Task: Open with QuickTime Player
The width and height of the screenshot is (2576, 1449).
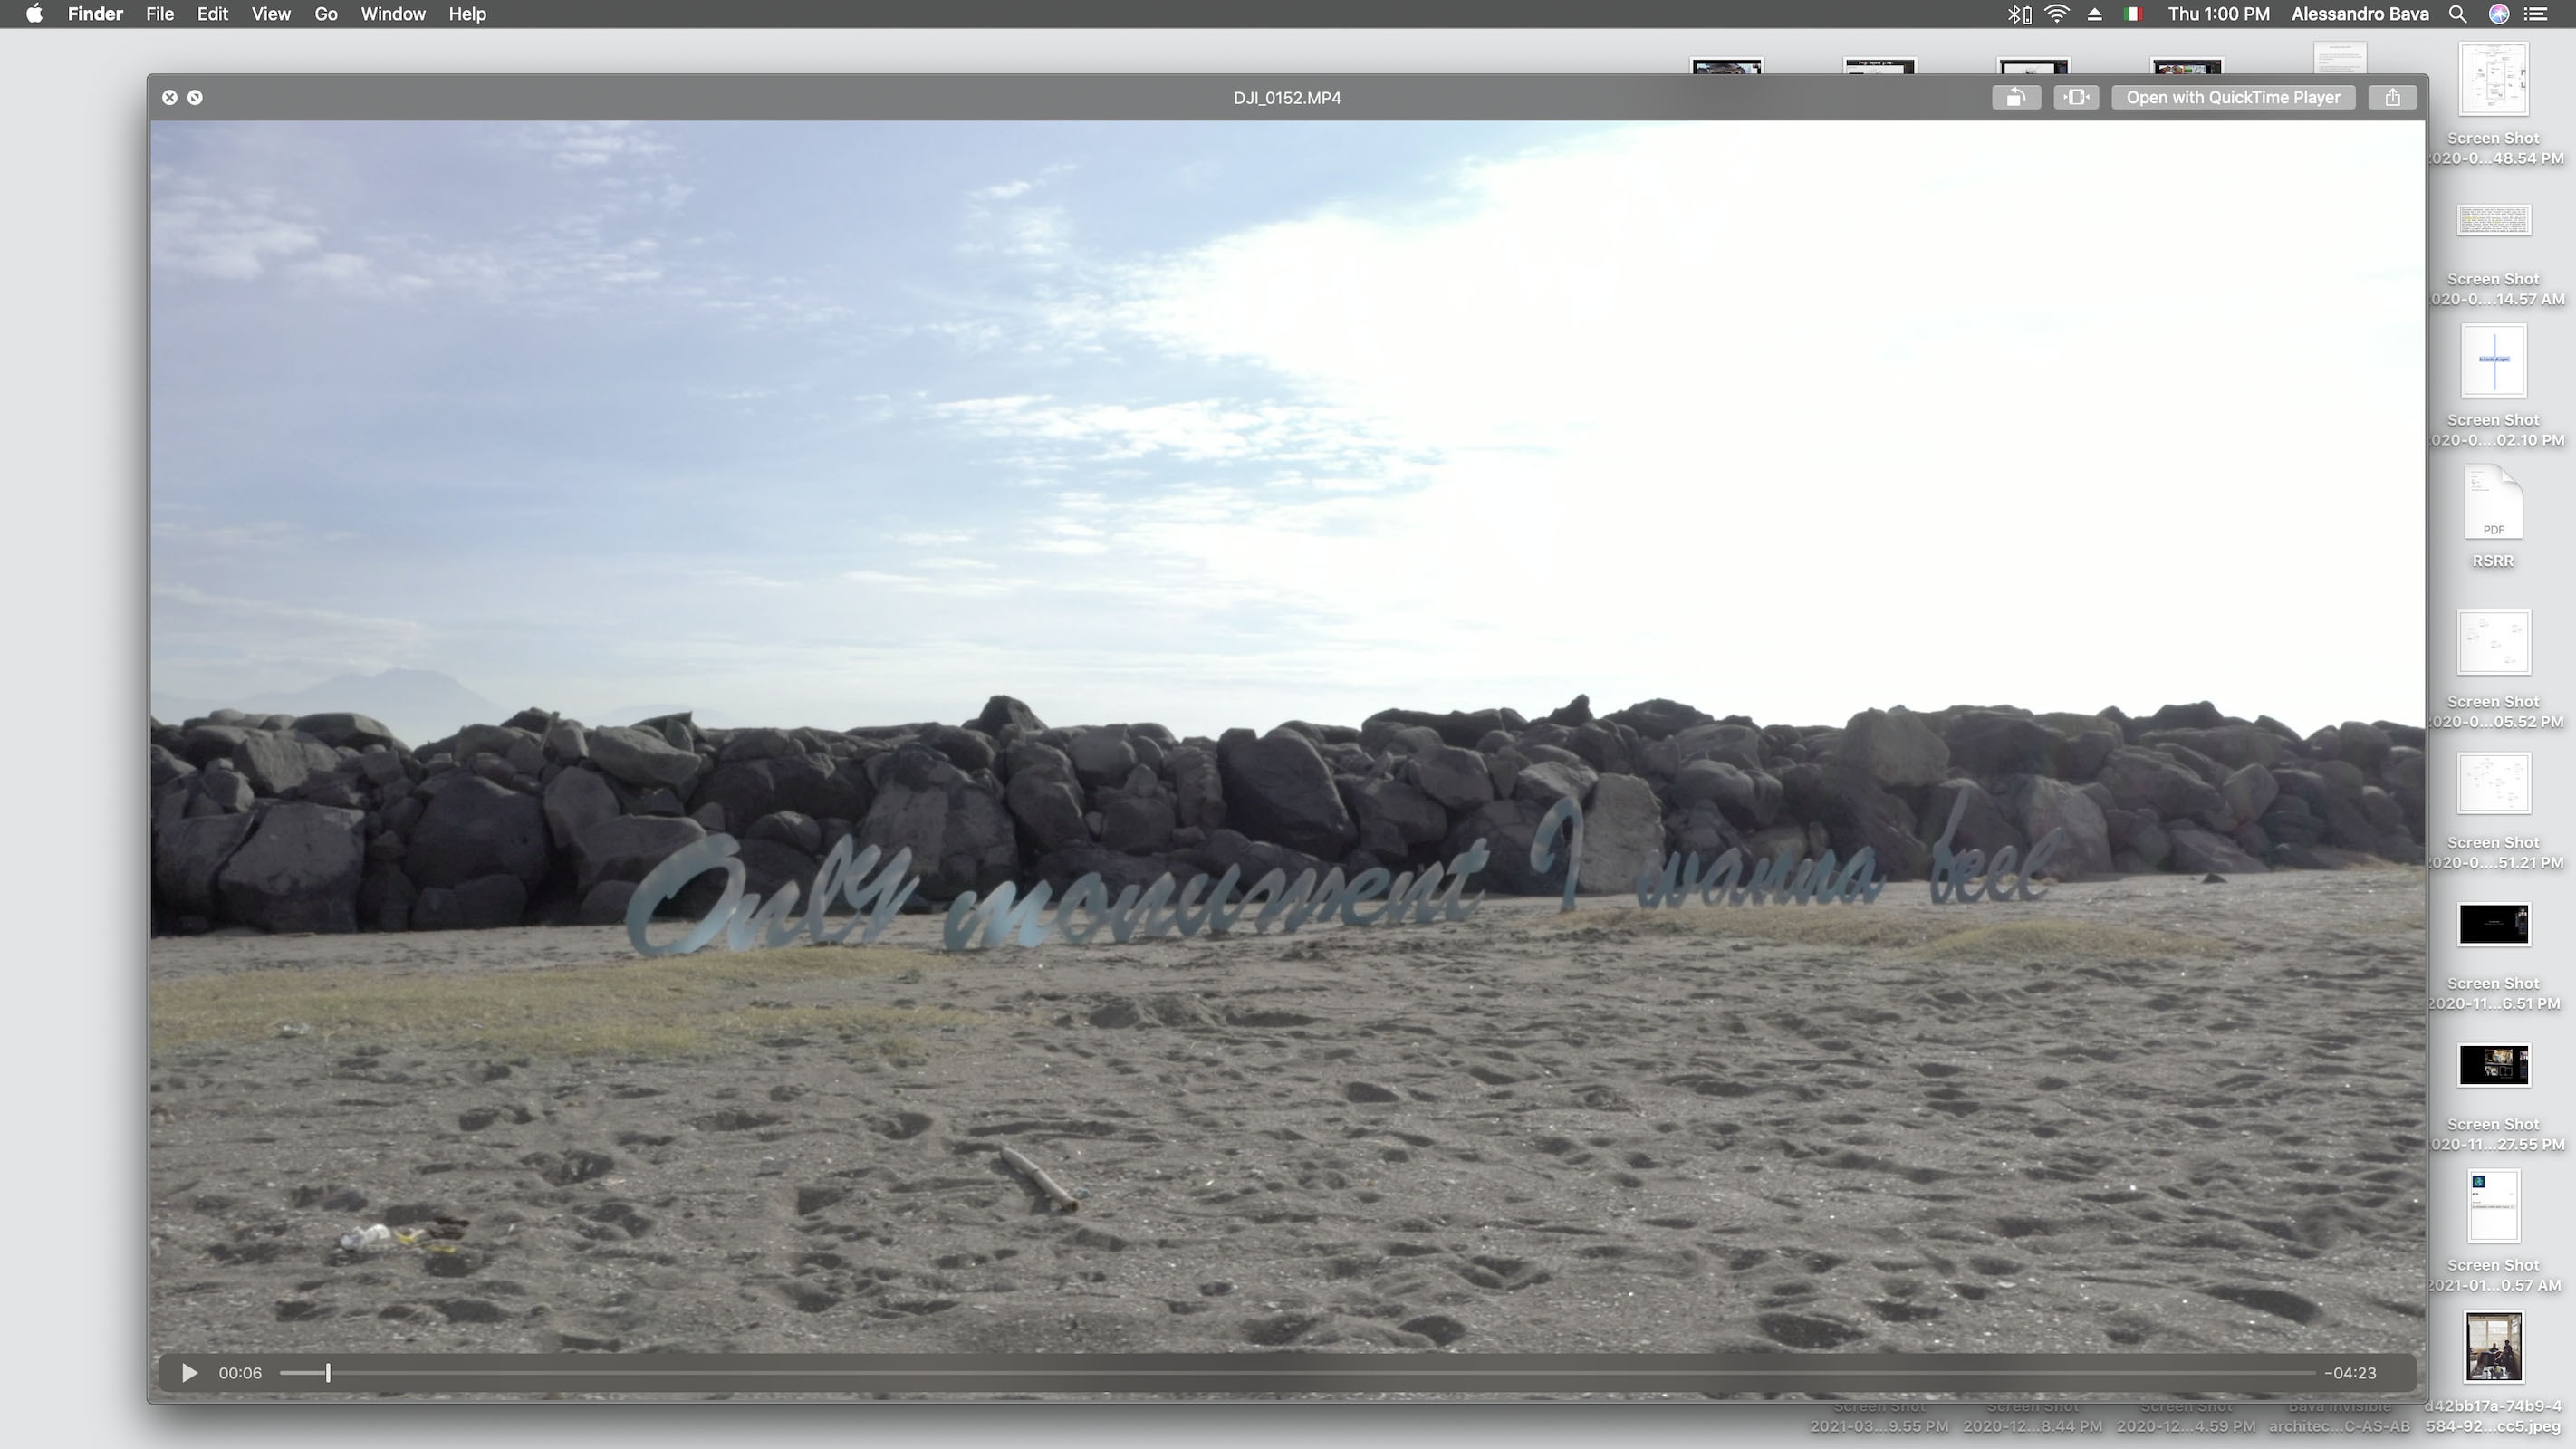Action: click(x=2233, y=97)
